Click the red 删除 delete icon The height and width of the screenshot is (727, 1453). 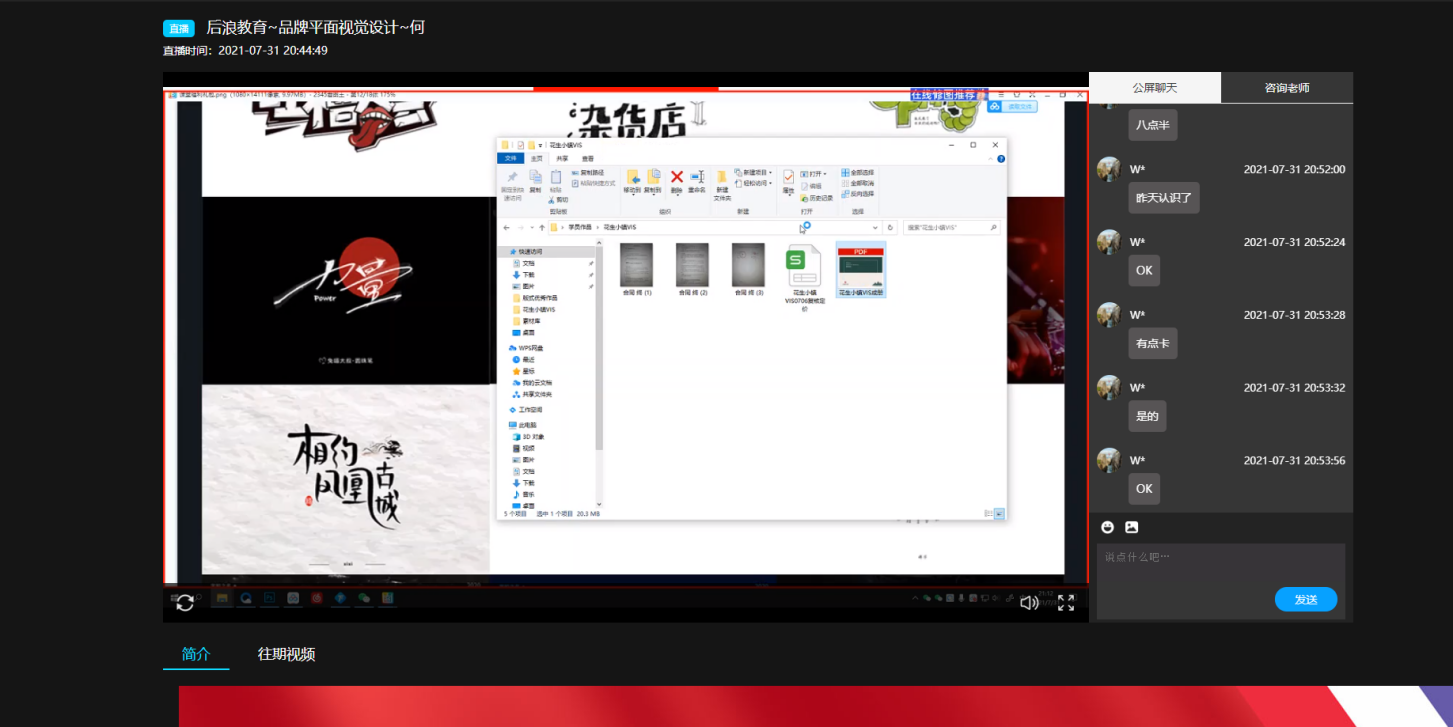point(677,177)
